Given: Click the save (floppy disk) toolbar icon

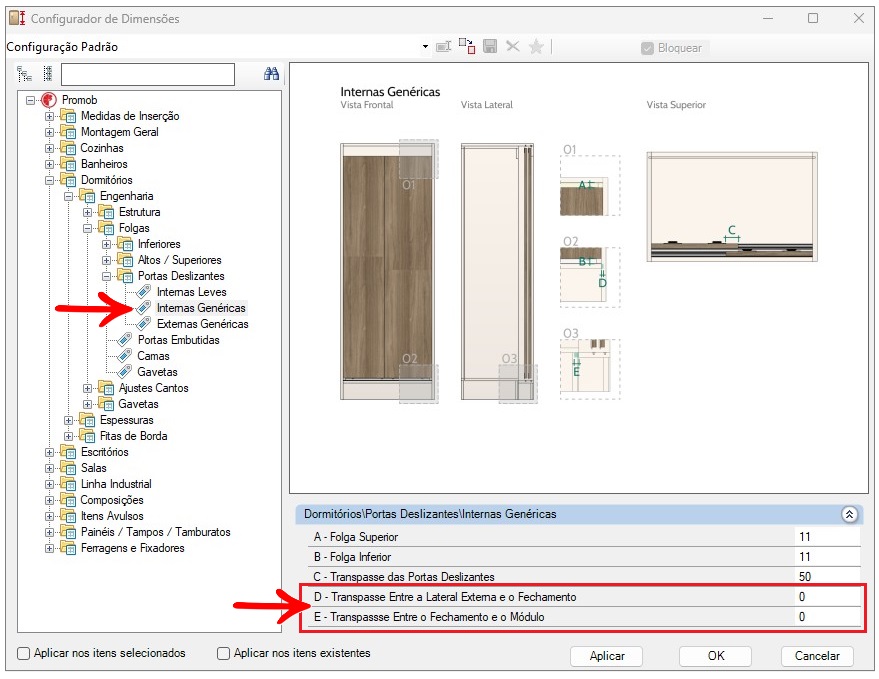Looking at the screenshot, I should (x=490, y=47).
